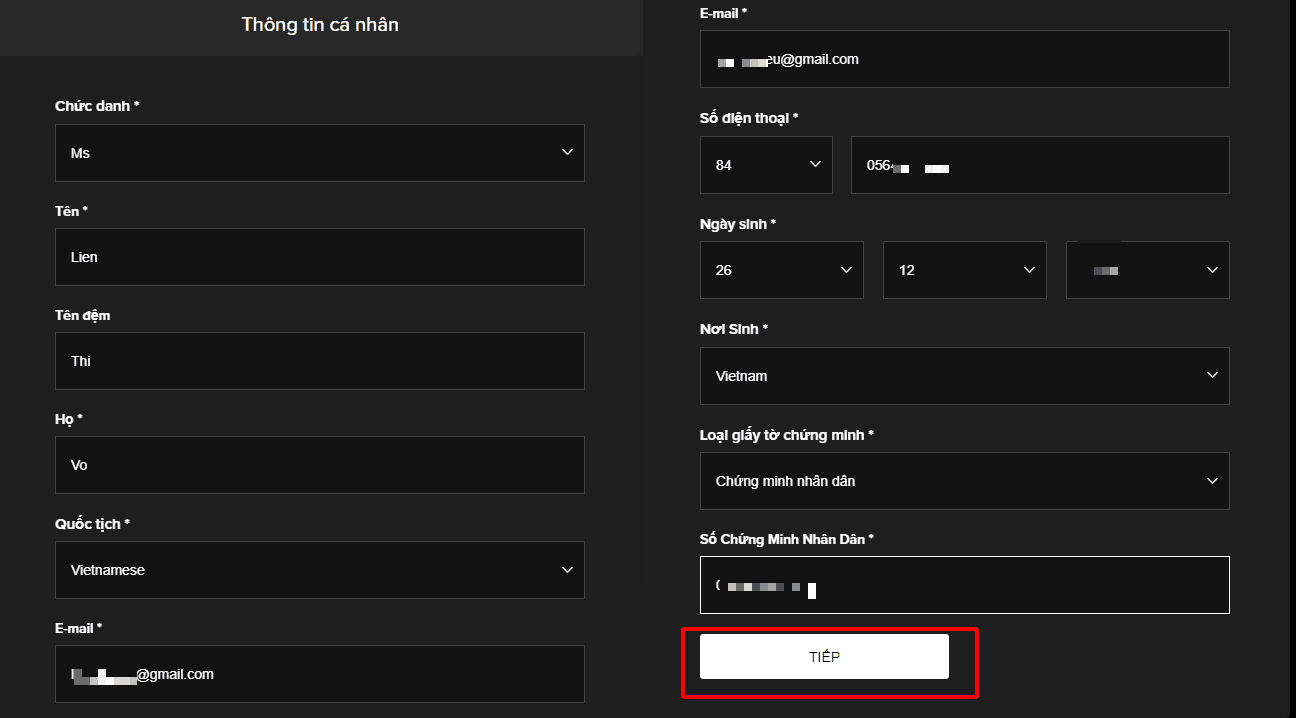Open the Nơi sinh dropdown showing Vietnam
This screenshot has height=718, width=1296.
(x=965, y=376)
